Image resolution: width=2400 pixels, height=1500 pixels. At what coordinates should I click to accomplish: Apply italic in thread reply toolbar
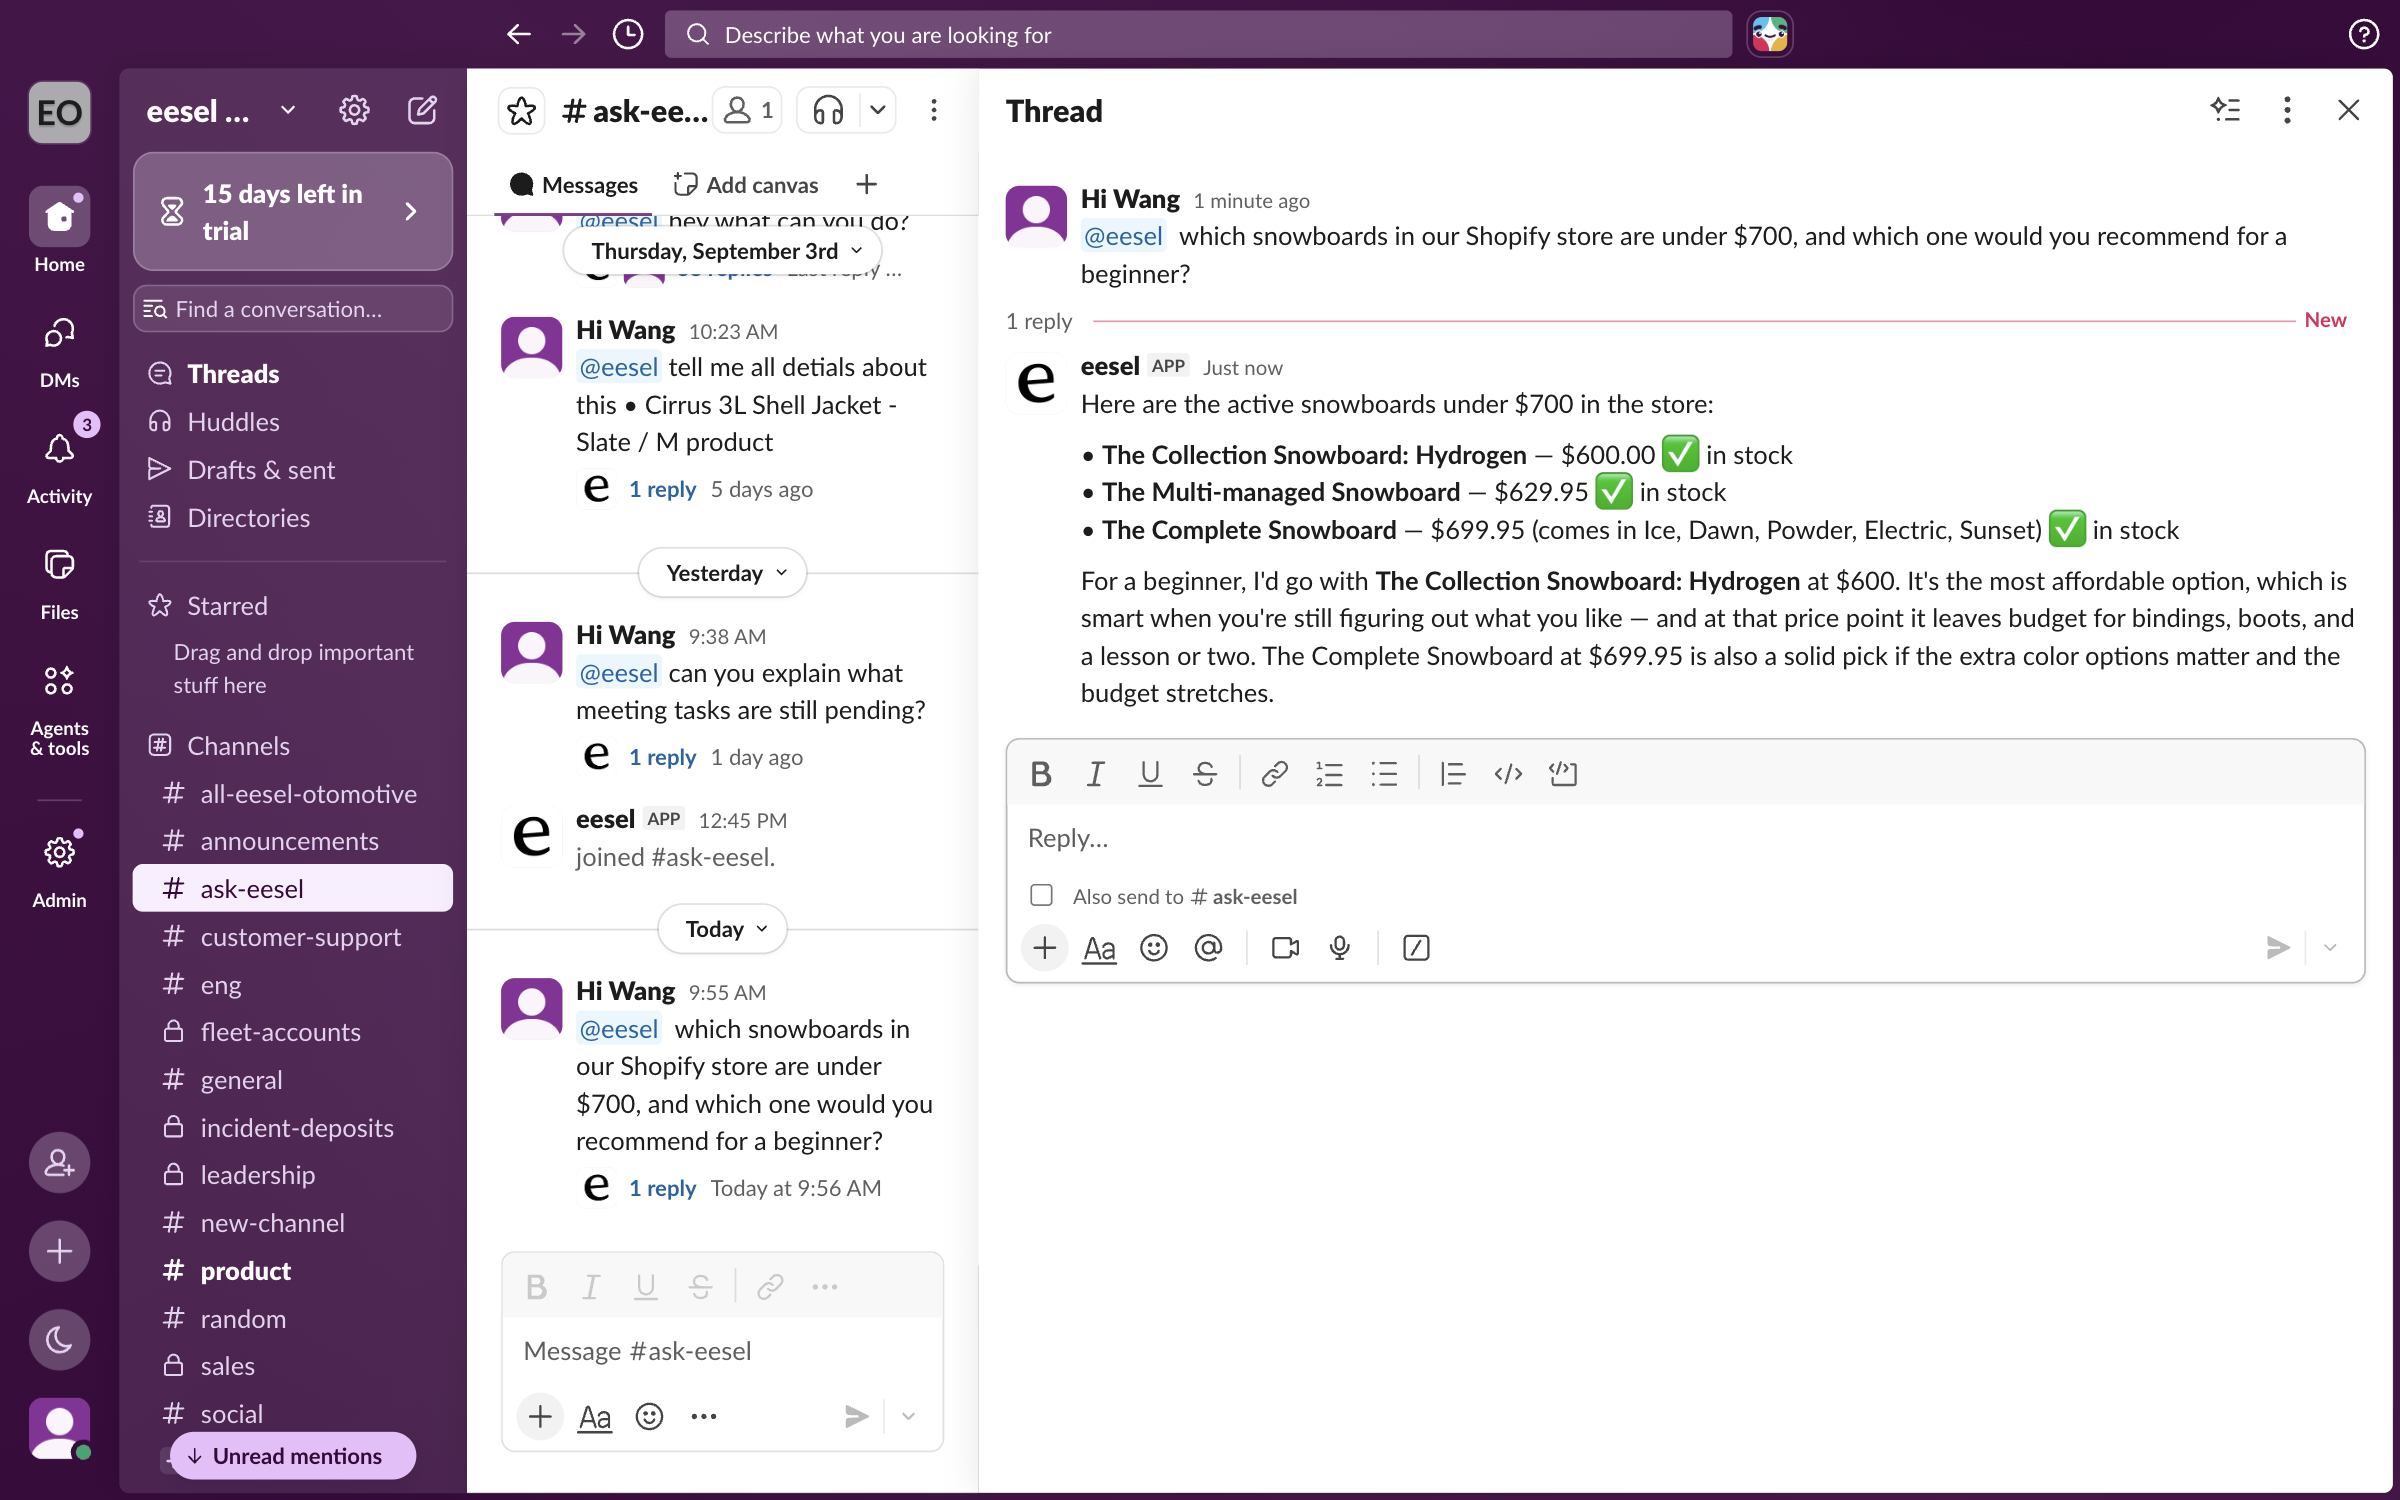pyautogui.click(x=1095, y=774)
